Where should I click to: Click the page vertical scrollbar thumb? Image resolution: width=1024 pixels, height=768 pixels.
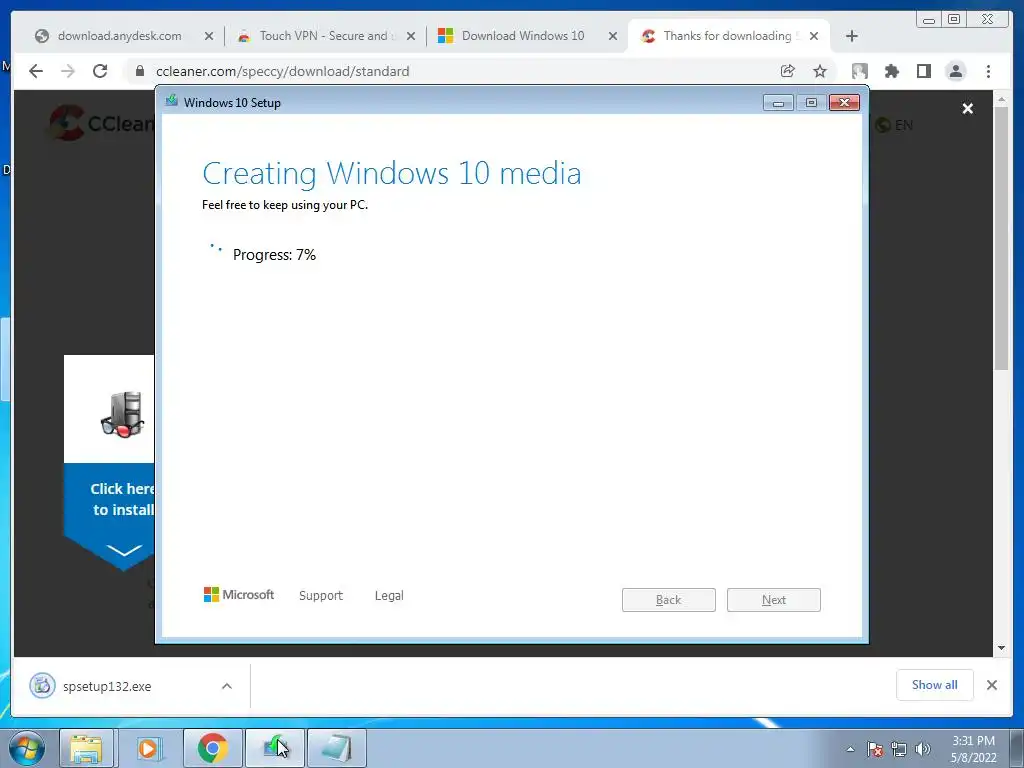click(1001, 238)
